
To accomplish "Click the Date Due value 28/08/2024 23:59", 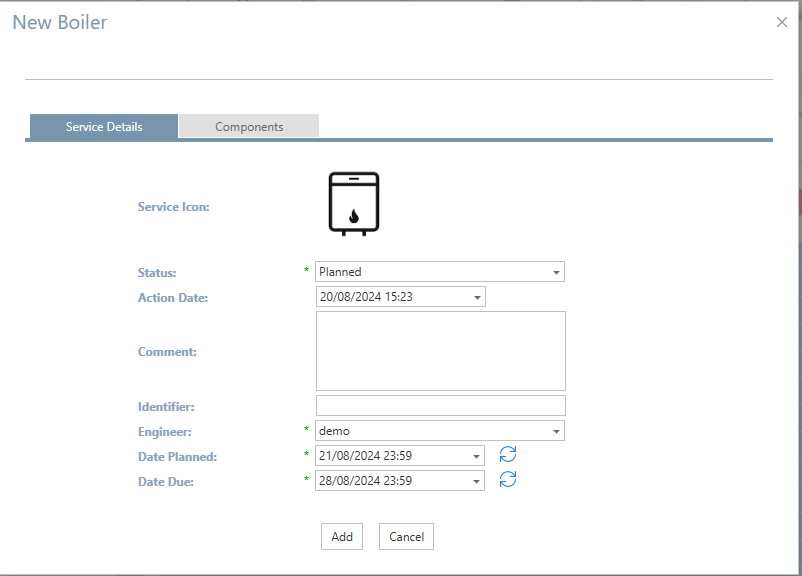I will click(x=366, y=481).
